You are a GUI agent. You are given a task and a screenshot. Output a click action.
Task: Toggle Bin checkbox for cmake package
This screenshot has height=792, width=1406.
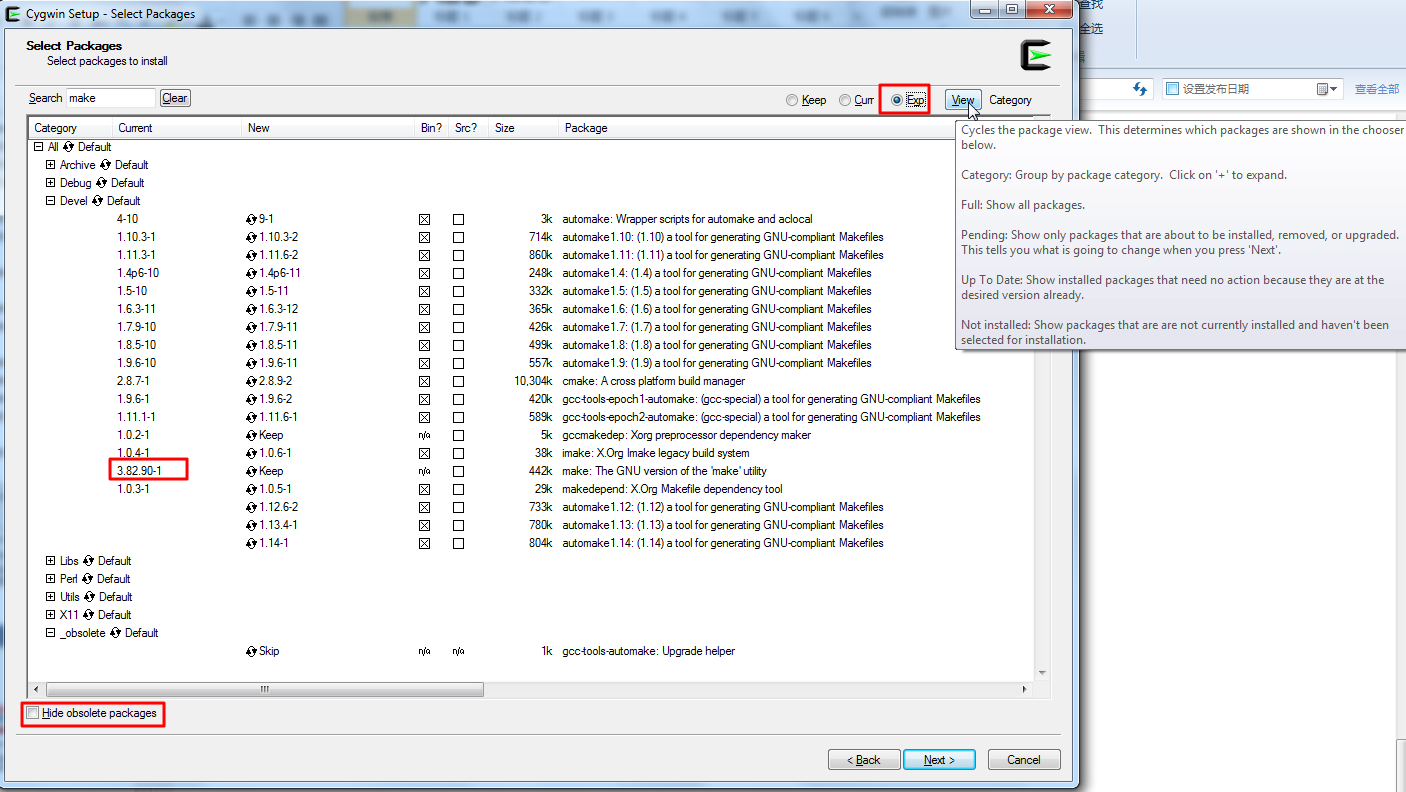(425, 381)
